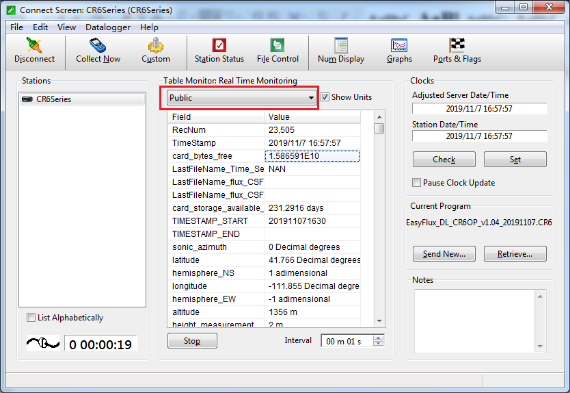
Task: Click the Notes scroll down arrow
Action: coord(540,346)
